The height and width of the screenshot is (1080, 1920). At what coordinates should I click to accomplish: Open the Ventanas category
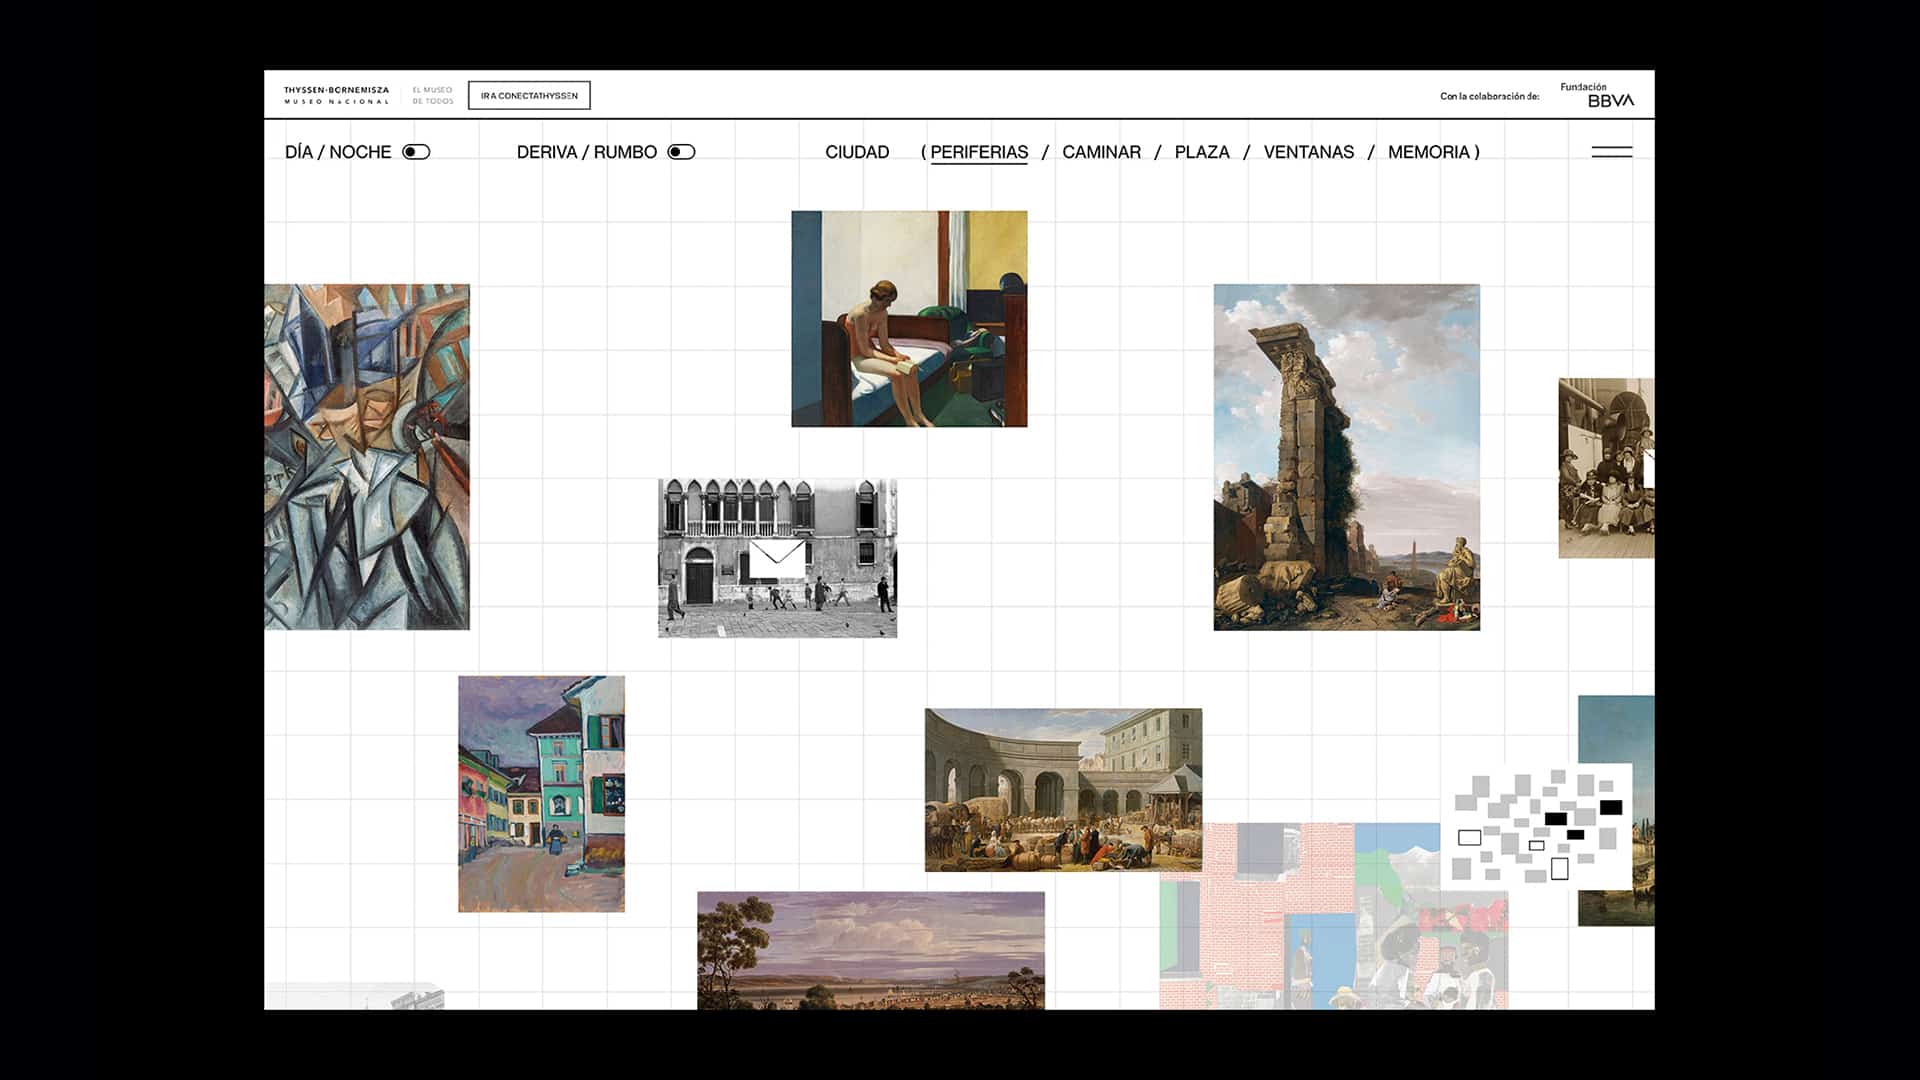pyautogui.click(x=1308, y=152)
